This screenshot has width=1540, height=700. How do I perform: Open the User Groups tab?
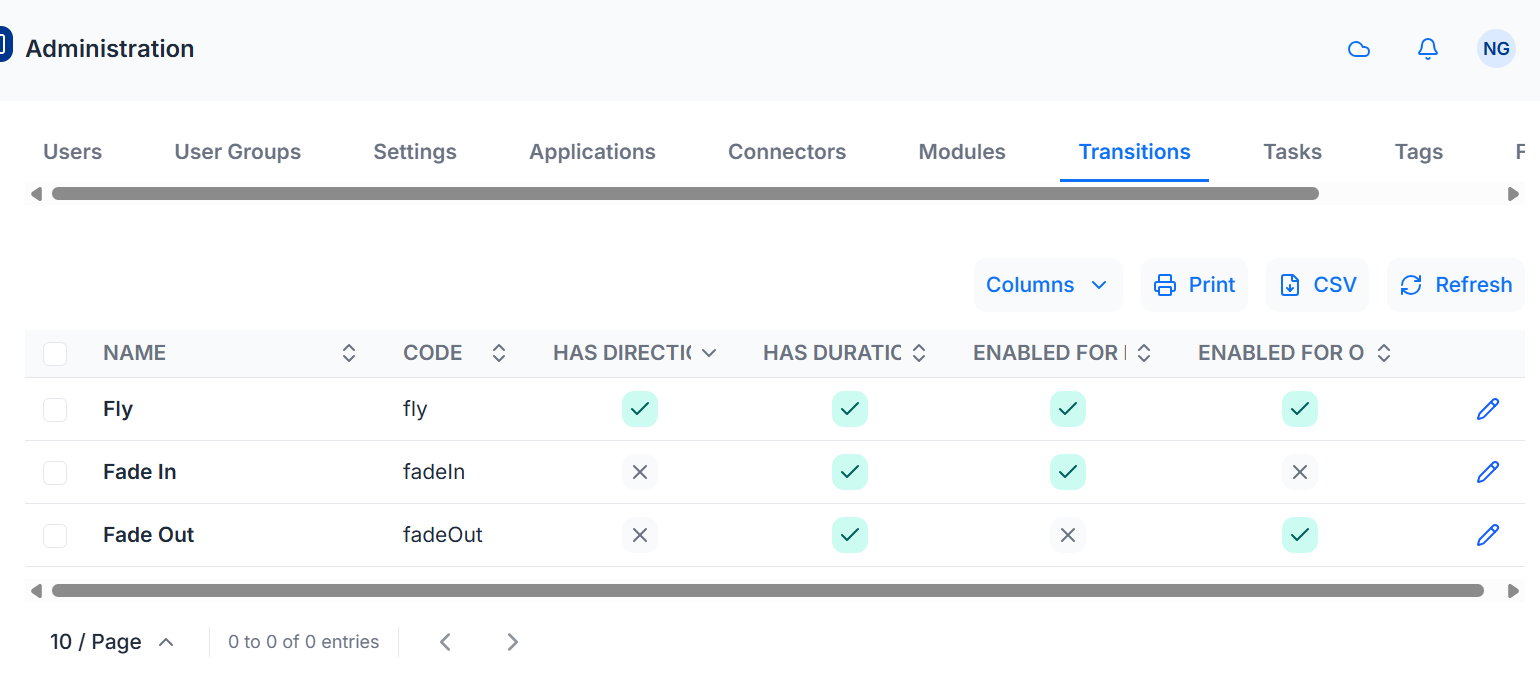[x=238, y=152]
